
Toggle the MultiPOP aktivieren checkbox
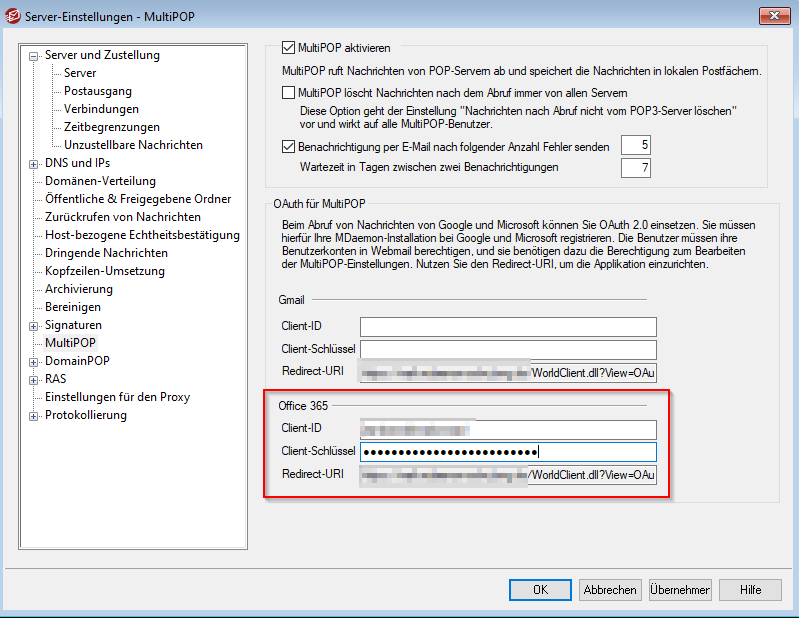point(290,47)
